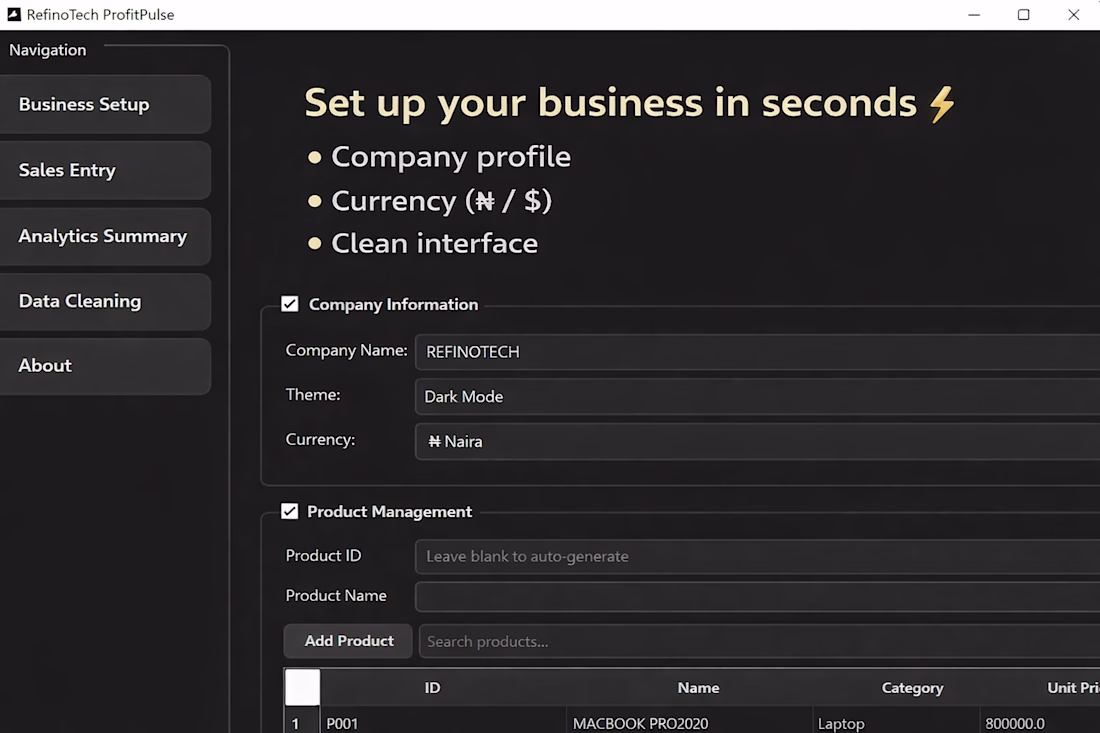Focus the Product ID field
Screen dimensions: 1100x733
click(758, 556)
